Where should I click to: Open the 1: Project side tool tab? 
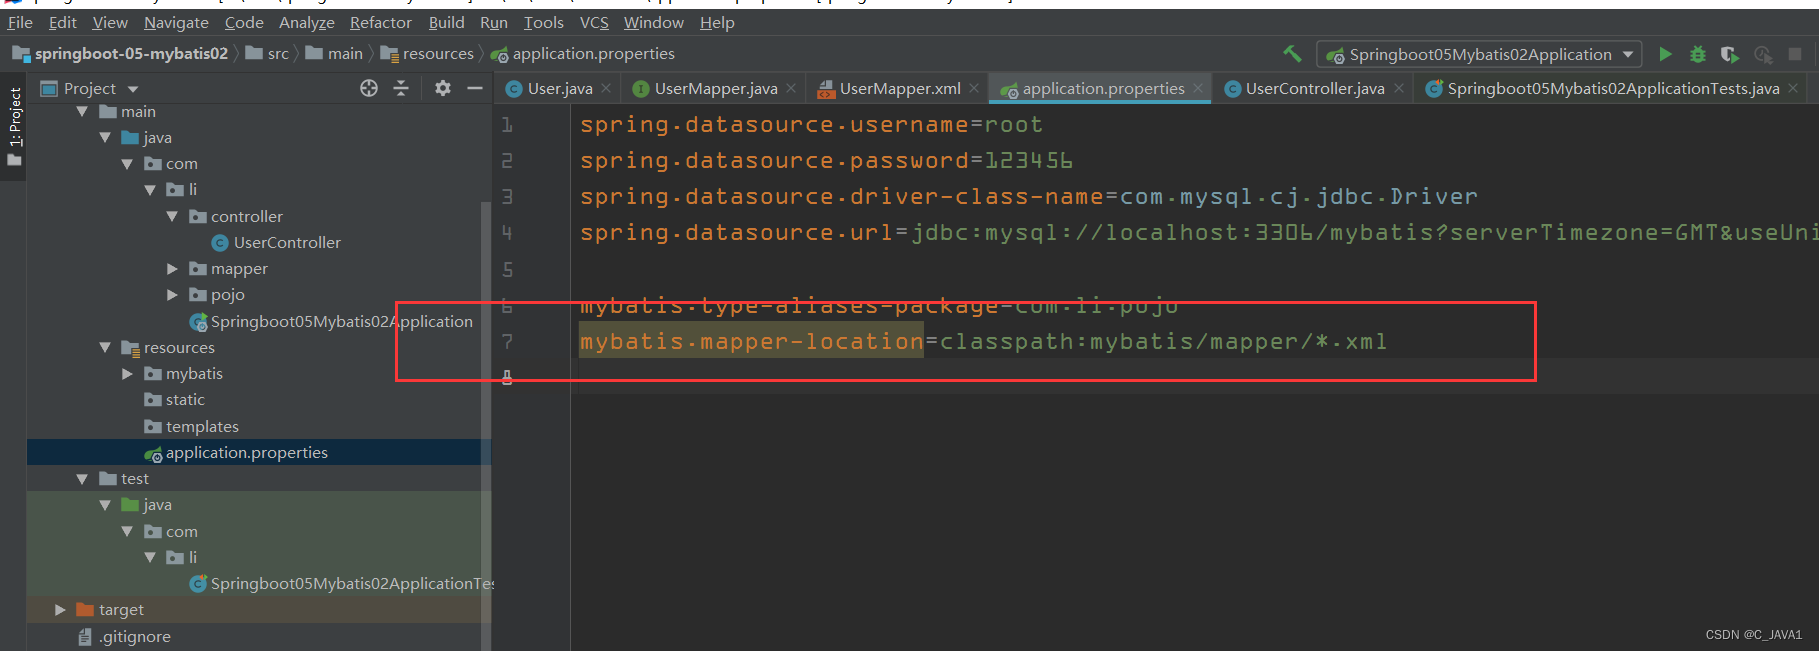pos(14,127)
